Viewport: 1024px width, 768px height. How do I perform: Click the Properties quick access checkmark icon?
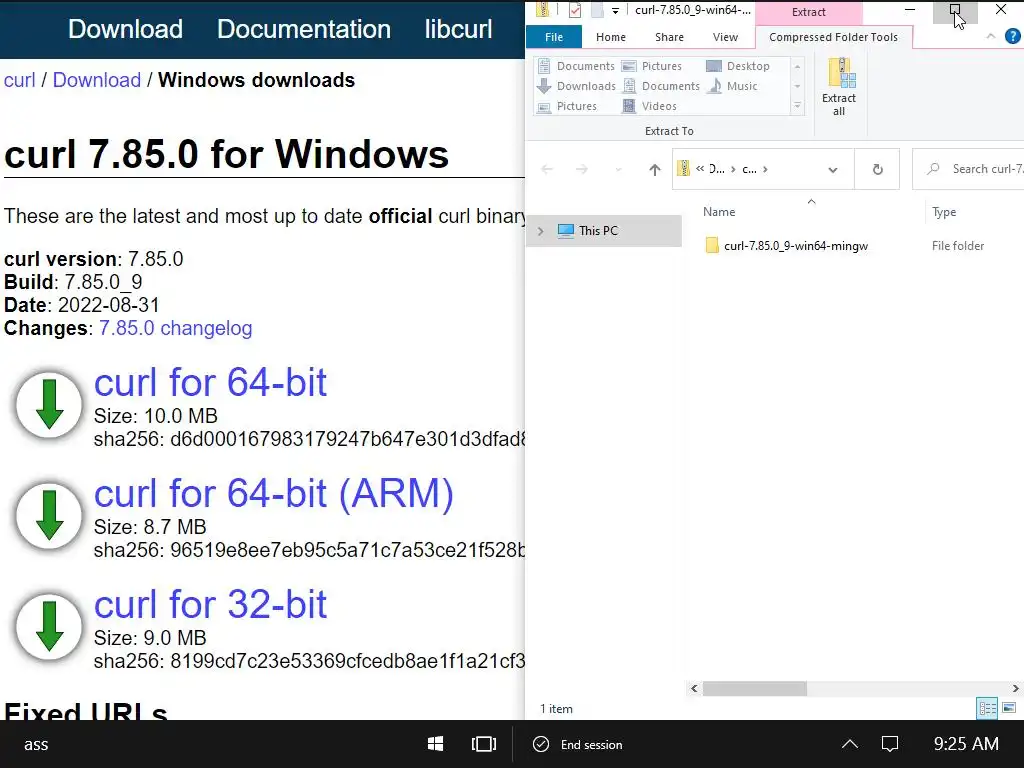[x=575, y=10]
